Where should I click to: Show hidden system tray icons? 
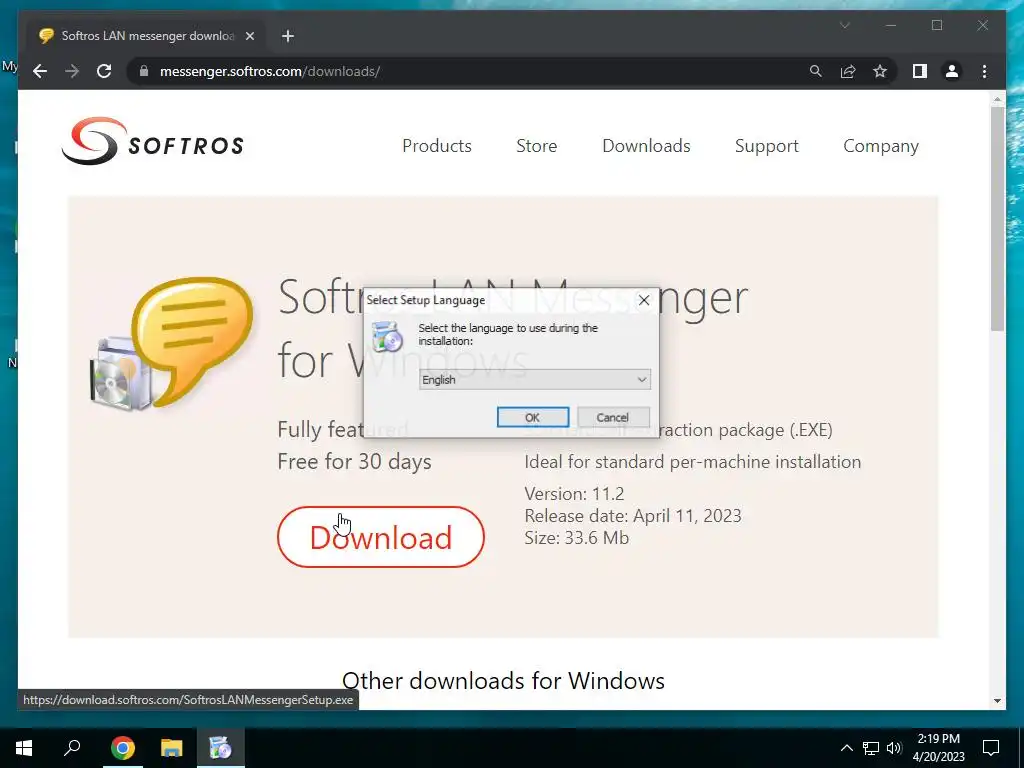click(x=846, y=748)
